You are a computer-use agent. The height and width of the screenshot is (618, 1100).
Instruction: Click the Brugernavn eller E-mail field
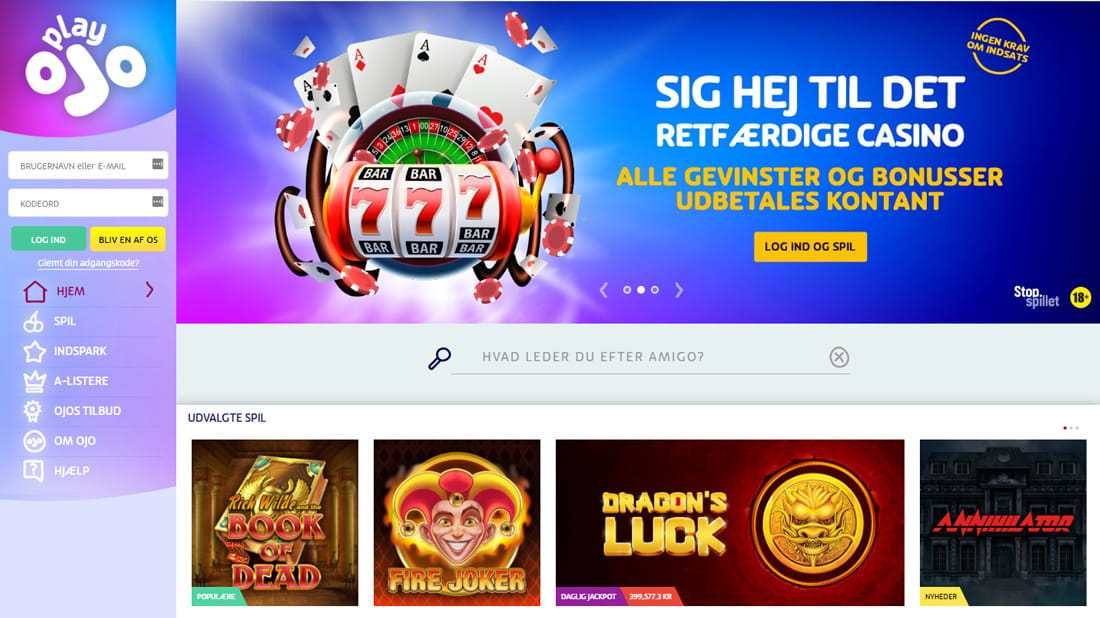[88, 165]
